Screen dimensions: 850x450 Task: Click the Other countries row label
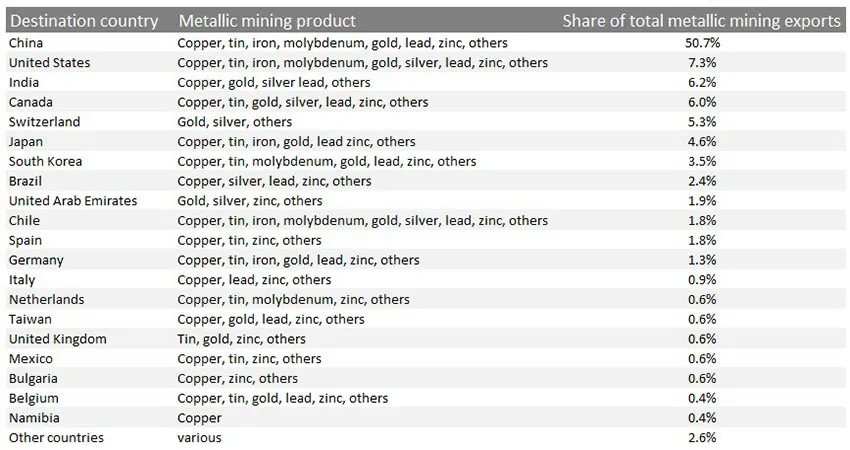56,438
